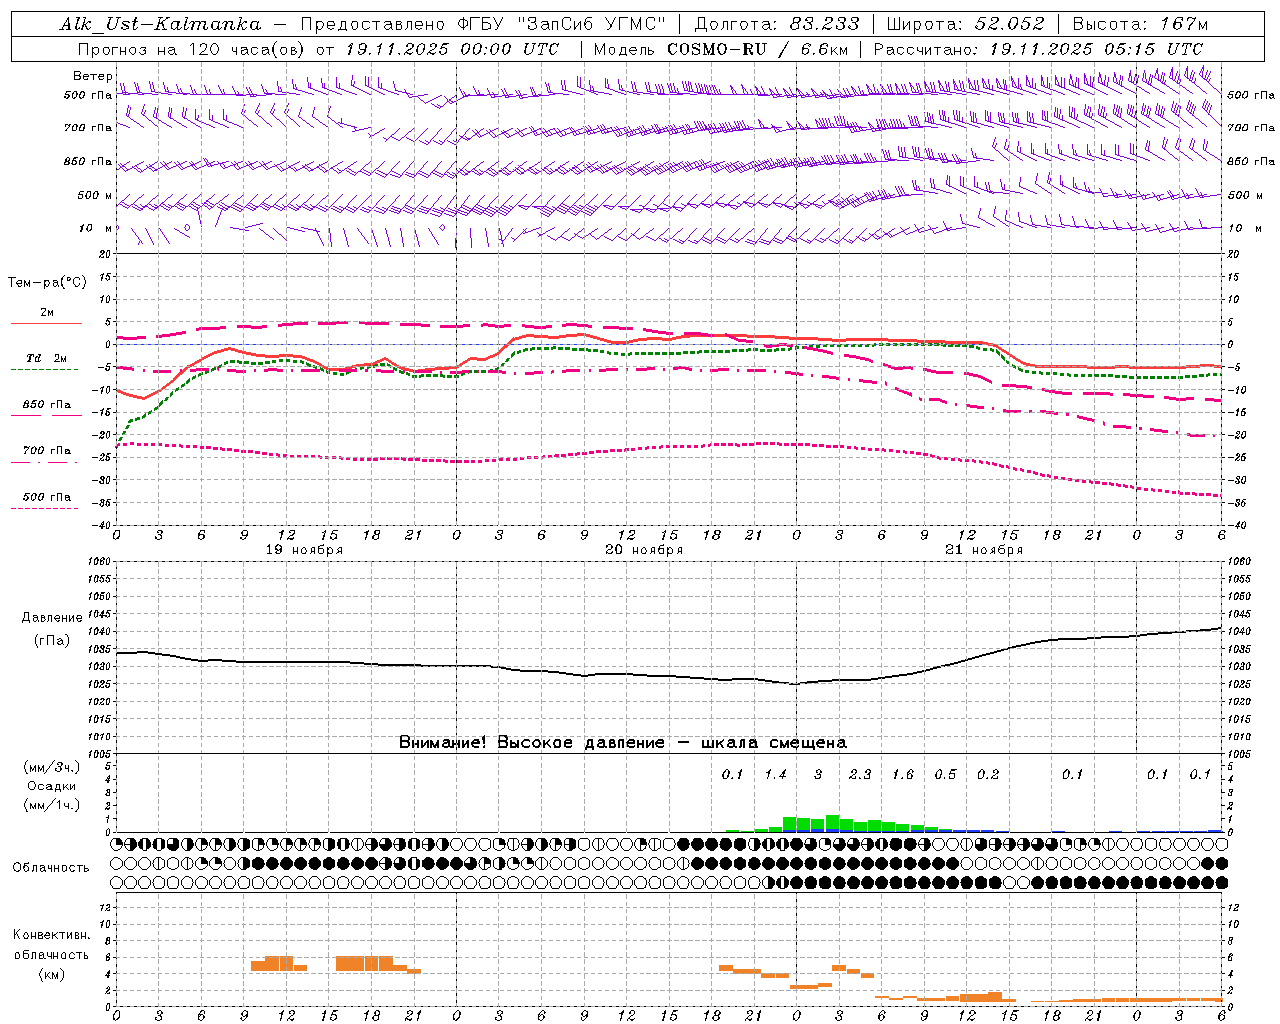Image resolution: width=1280 pixels, height=1024 pixels.
Task: Click the (км) unit label under convective cloudiness
Action: 52,974
